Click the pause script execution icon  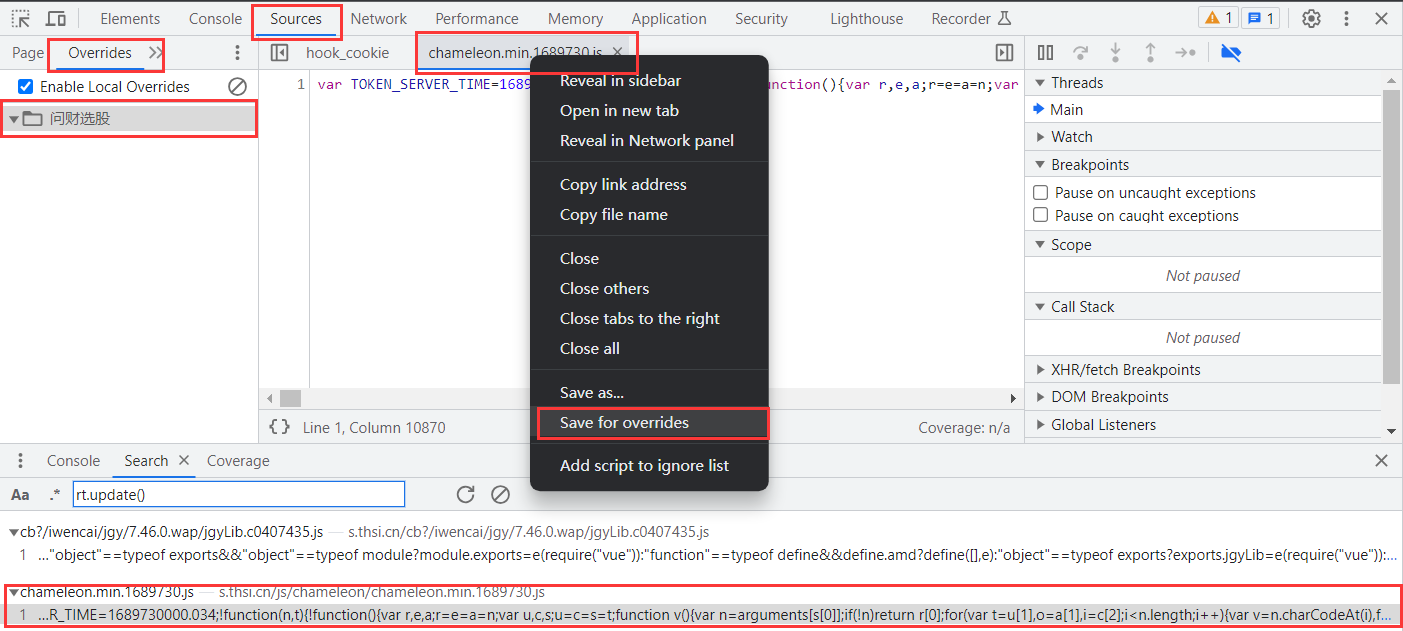click(x=1045, y=52)
